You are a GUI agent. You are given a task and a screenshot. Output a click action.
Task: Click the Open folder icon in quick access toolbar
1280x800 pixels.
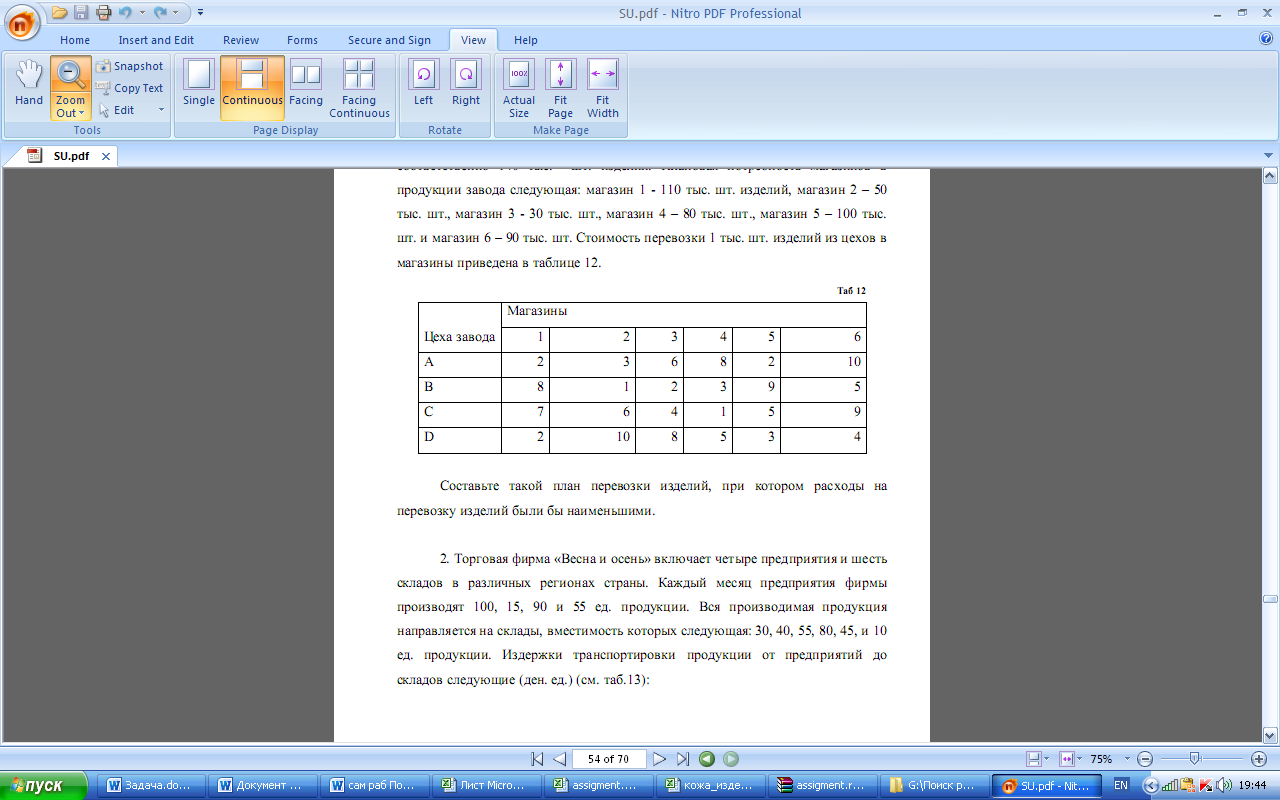(59, 13)
